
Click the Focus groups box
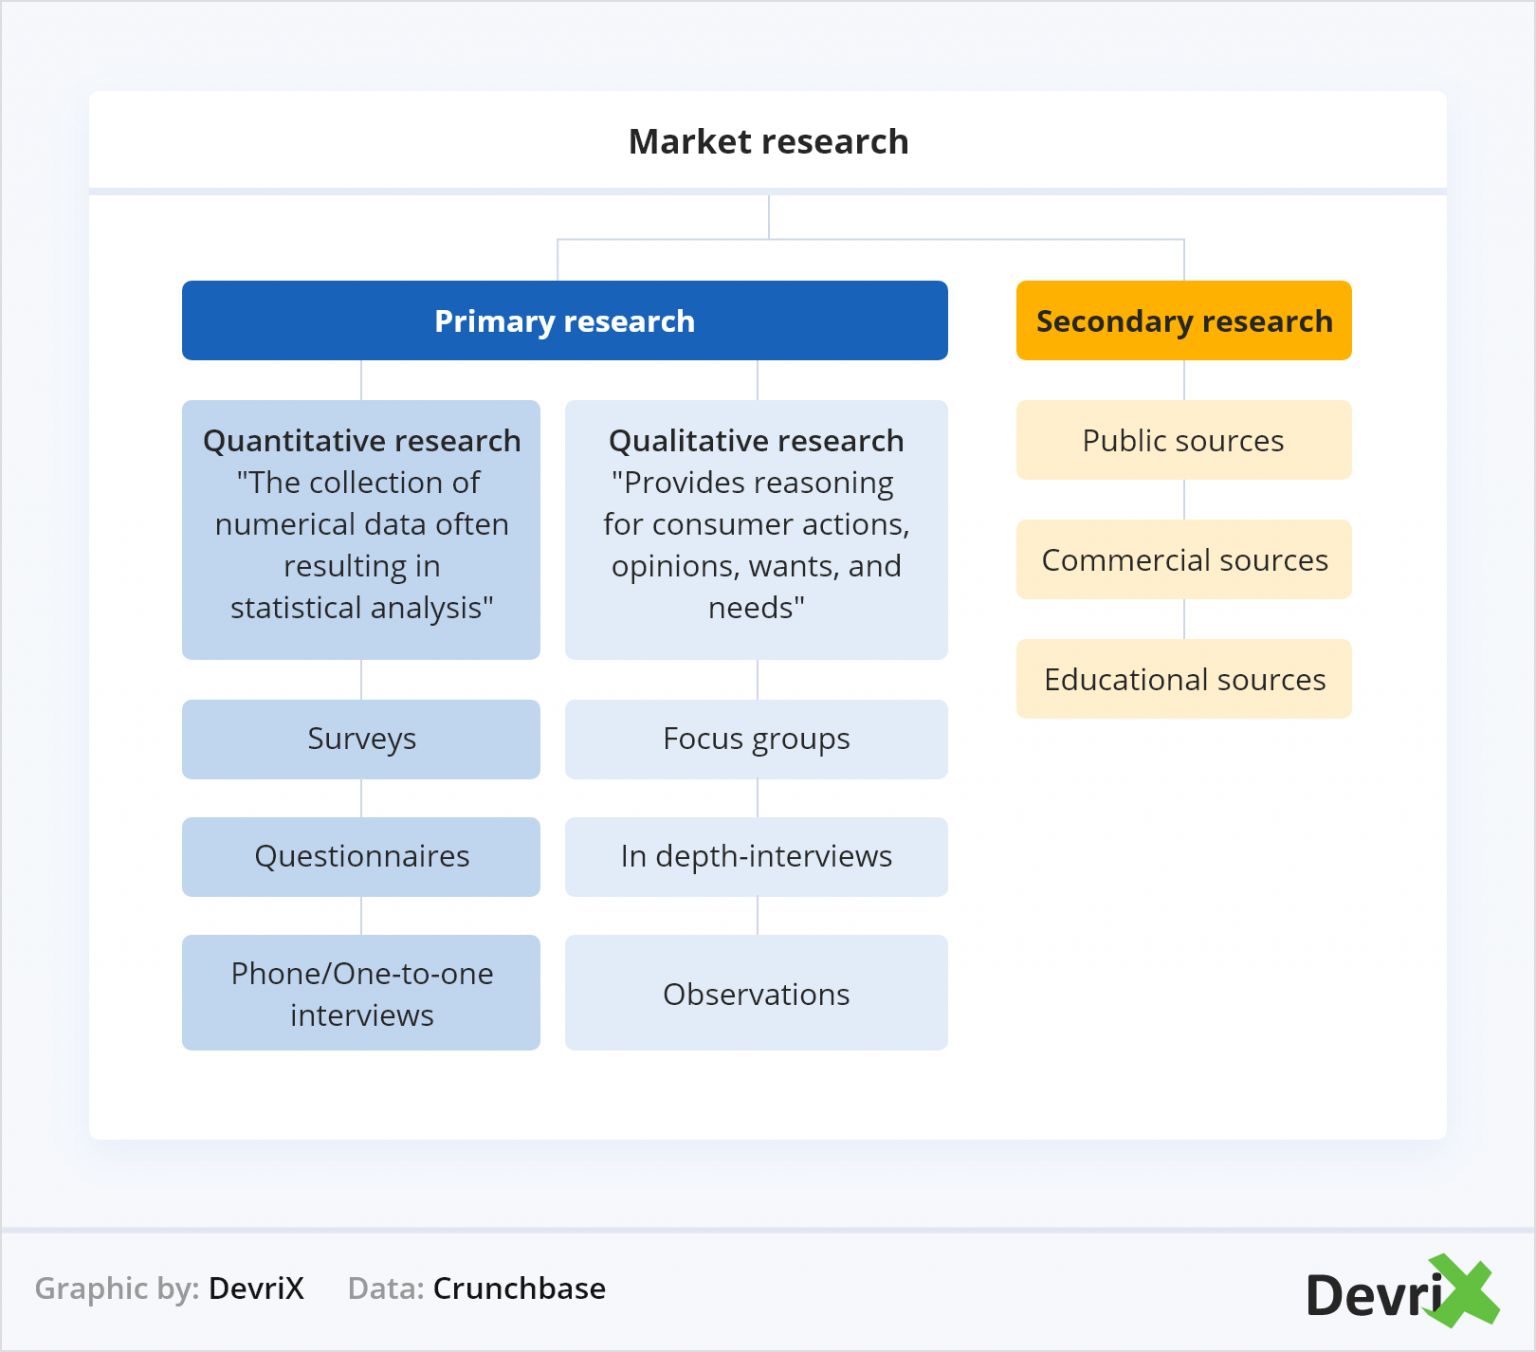pos(755,739)
